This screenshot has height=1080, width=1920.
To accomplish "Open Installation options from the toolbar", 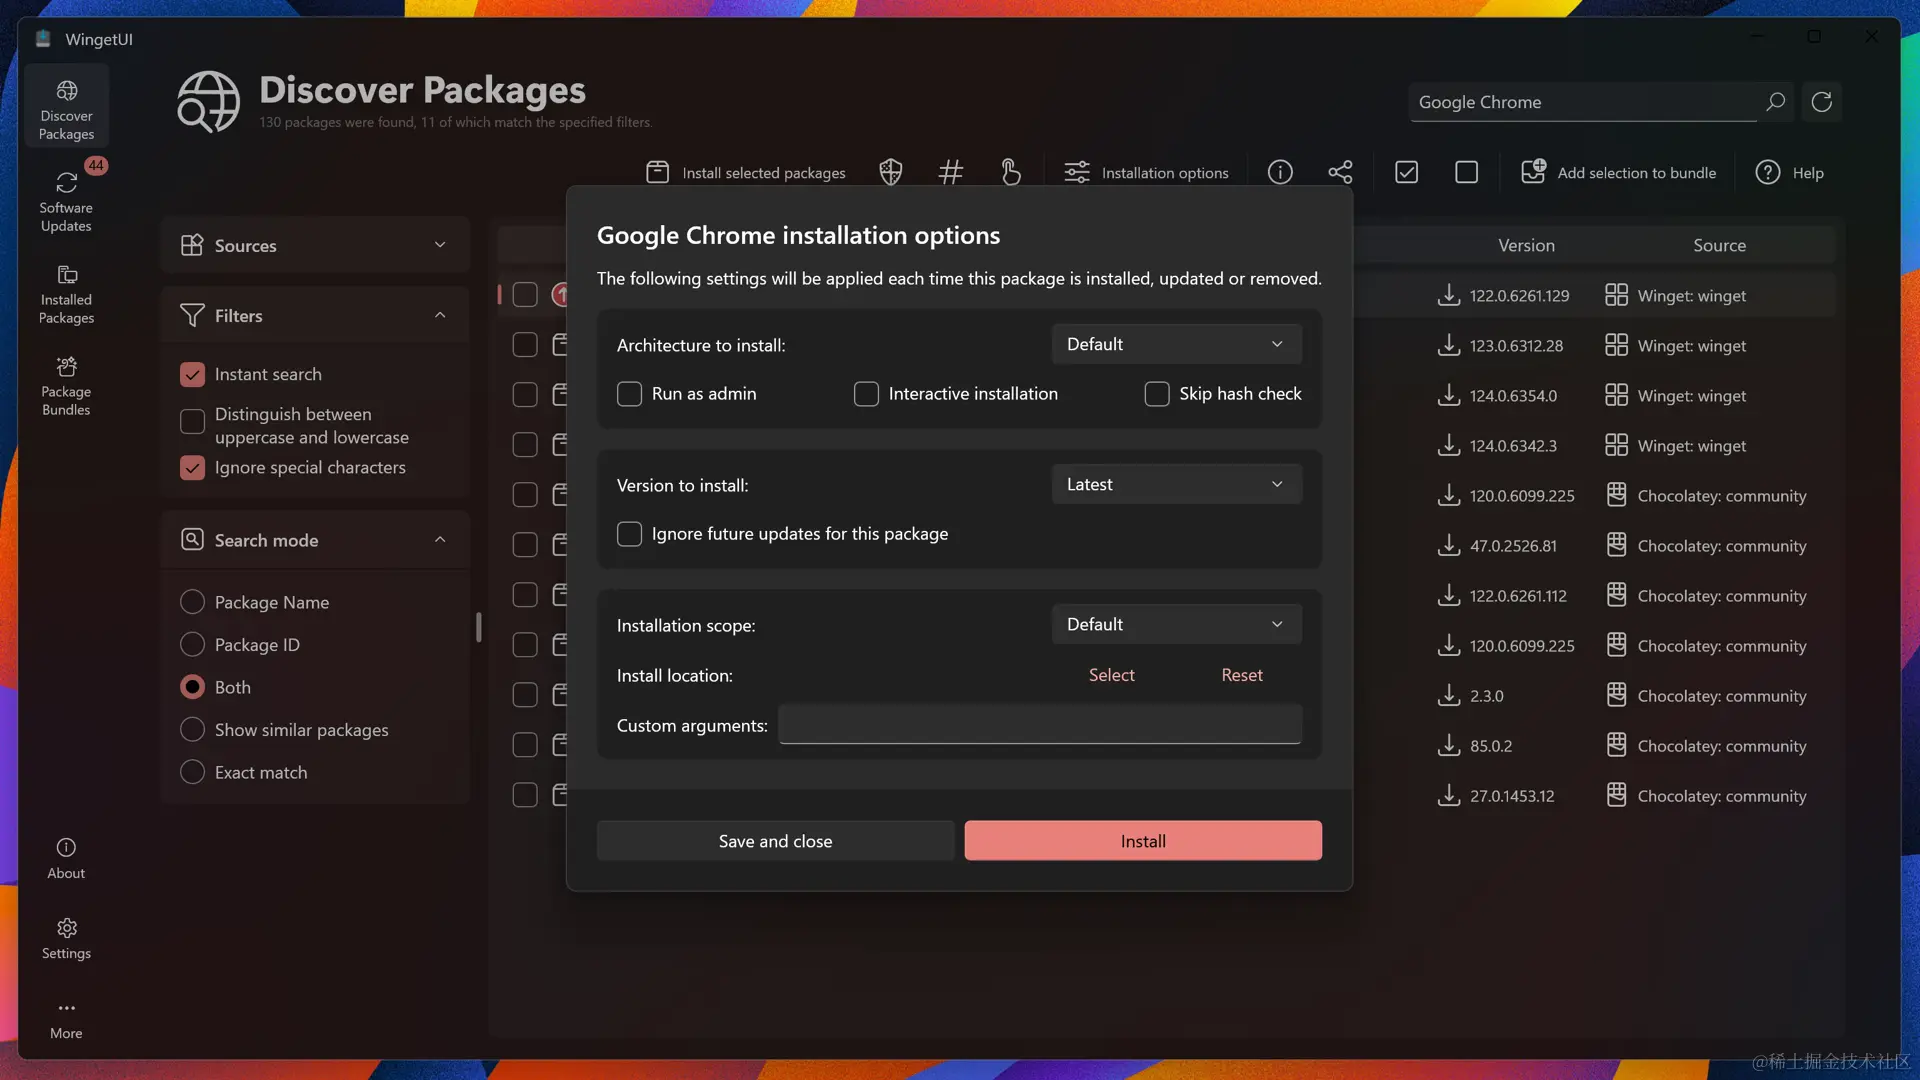I will click(x=1146, y=172).
